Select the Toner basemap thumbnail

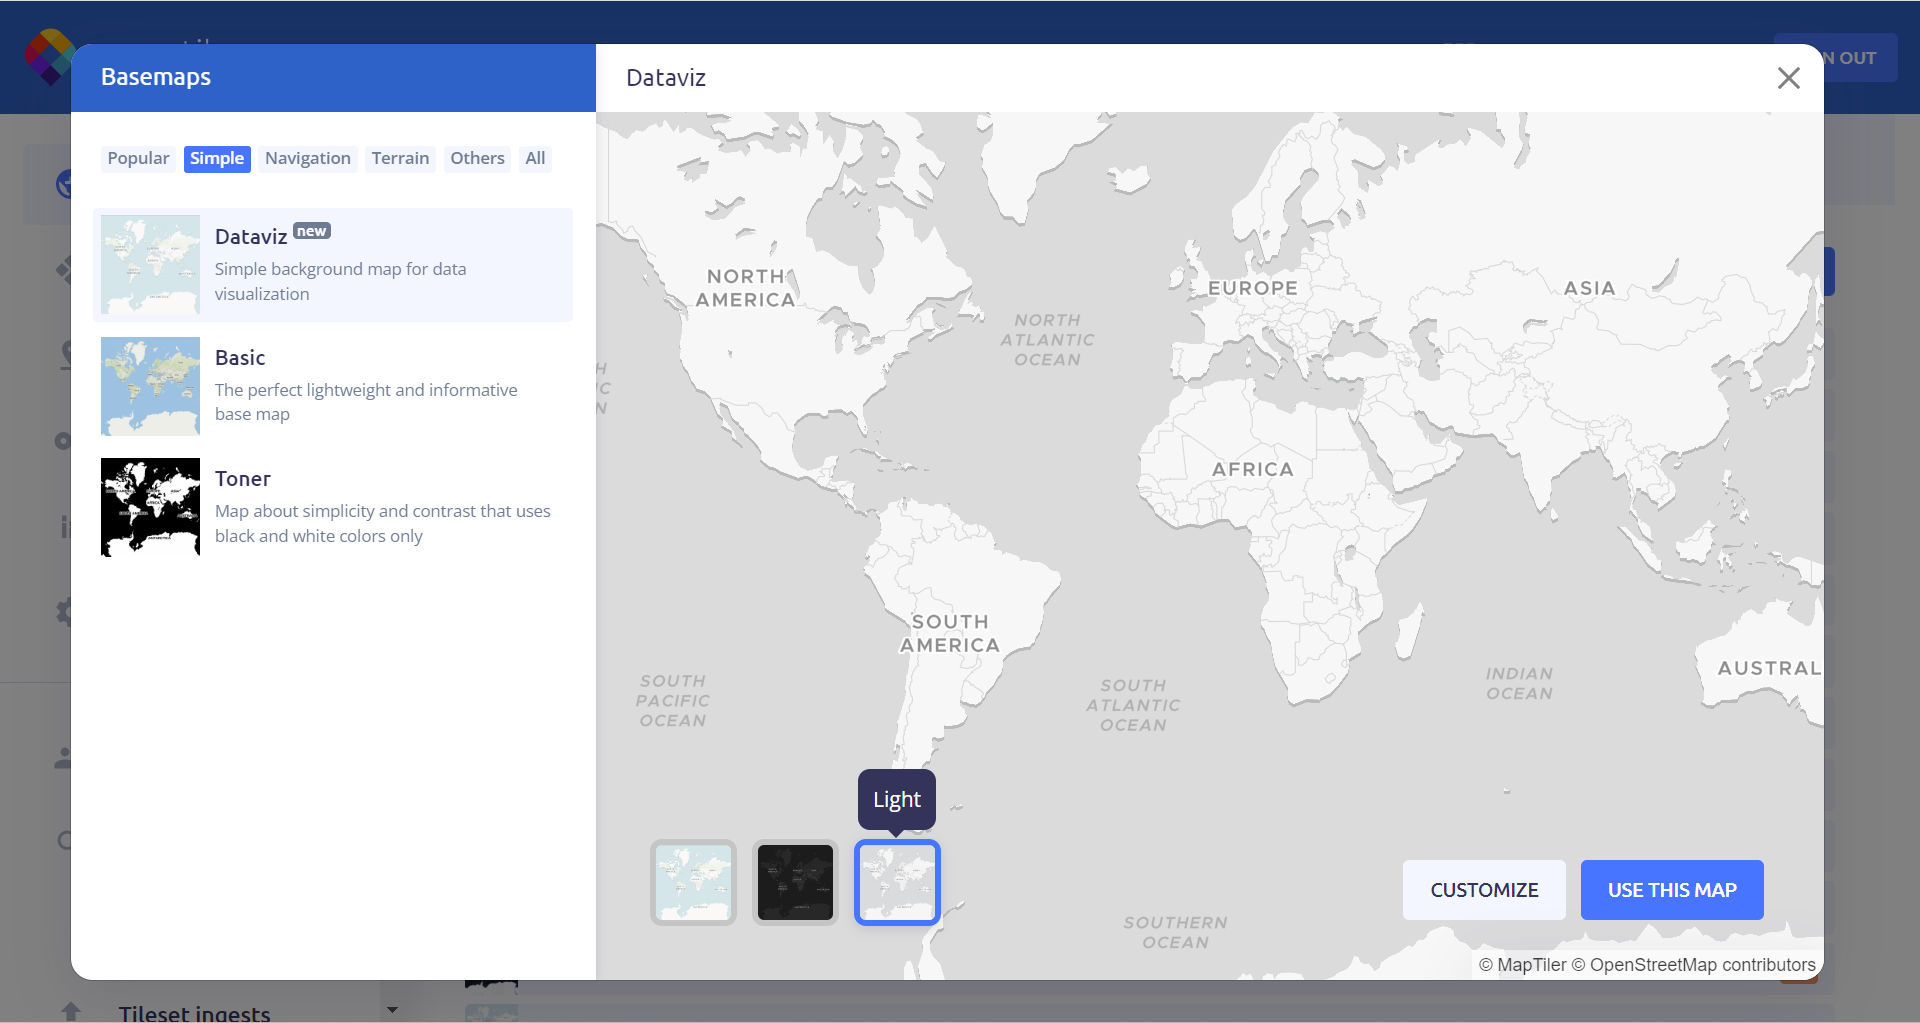click(150, 507)
